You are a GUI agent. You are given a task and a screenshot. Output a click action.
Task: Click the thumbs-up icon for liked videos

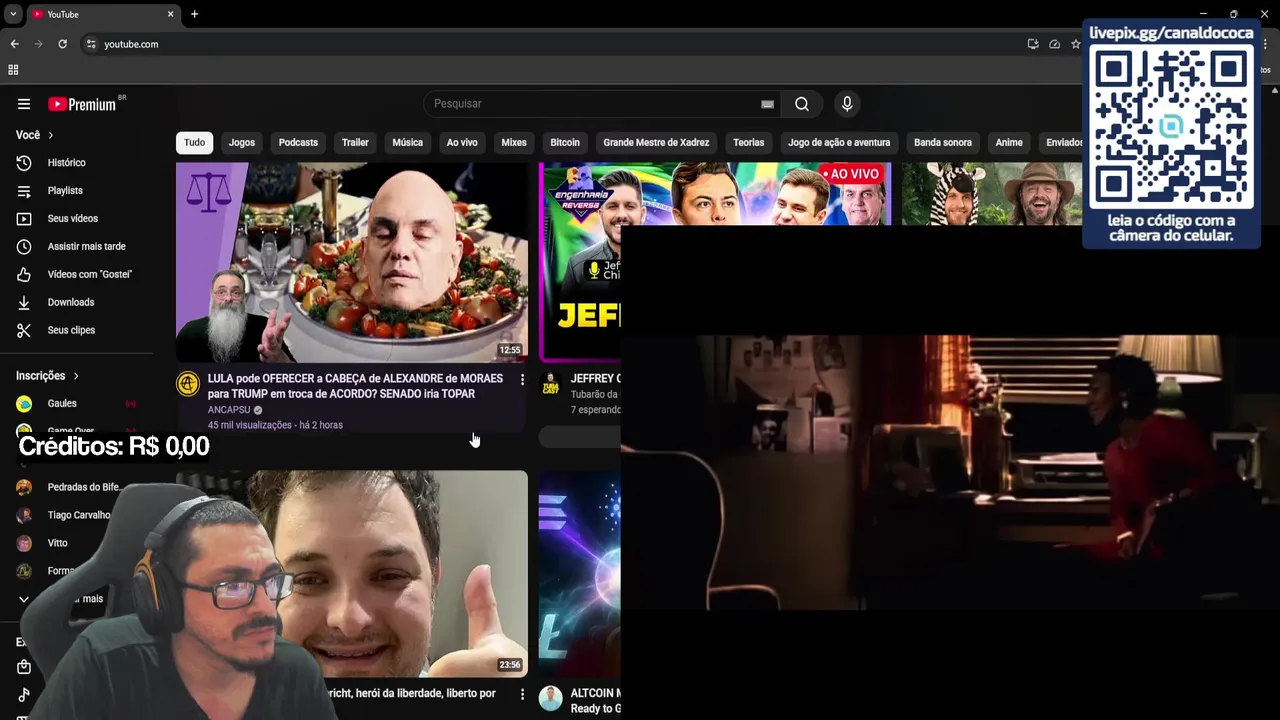click(x=24, y=274)
